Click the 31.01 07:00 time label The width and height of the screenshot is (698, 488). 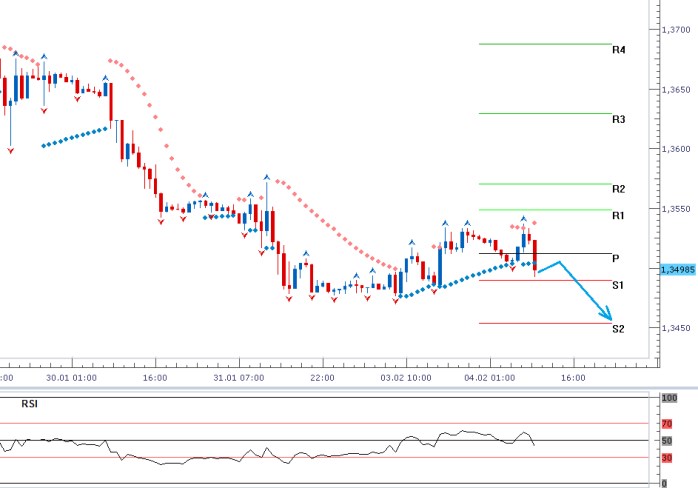tap(239, 378)
